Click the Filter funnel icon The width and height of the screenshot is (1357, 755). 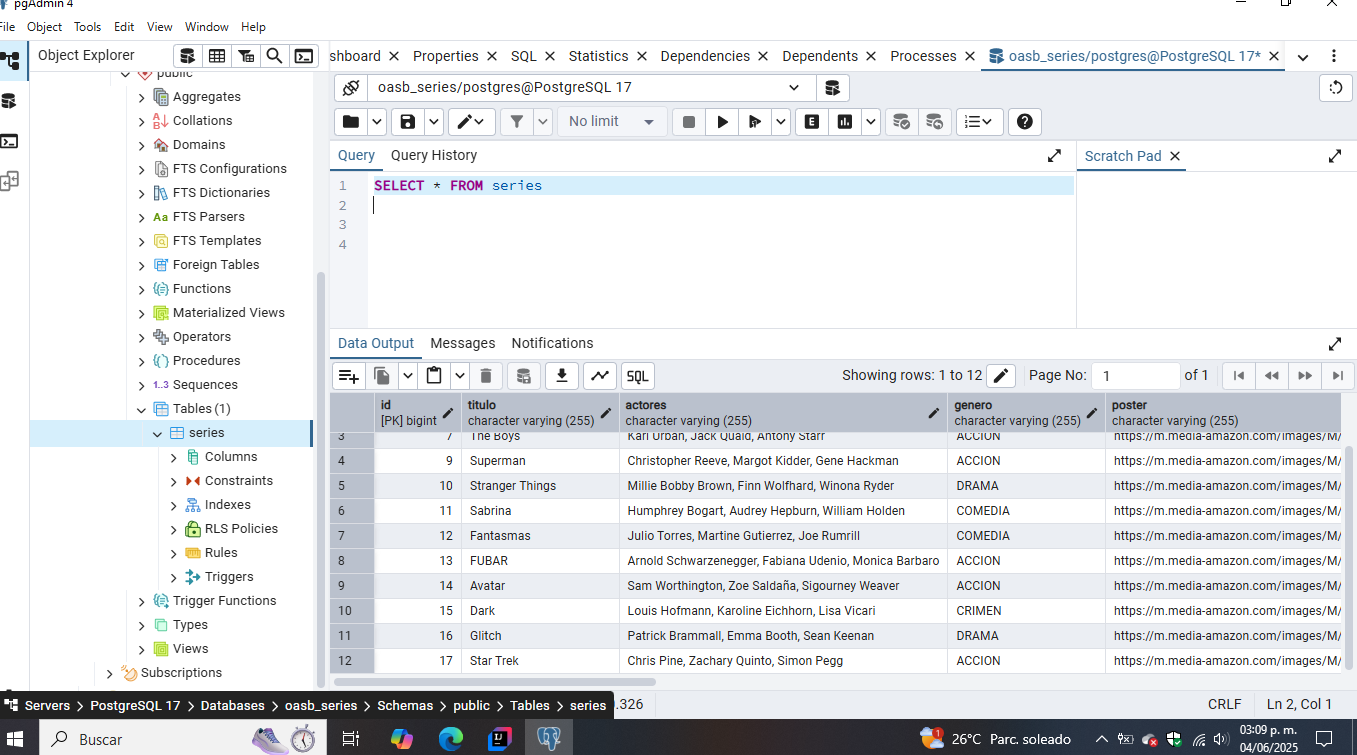click(x=516, y=122)
